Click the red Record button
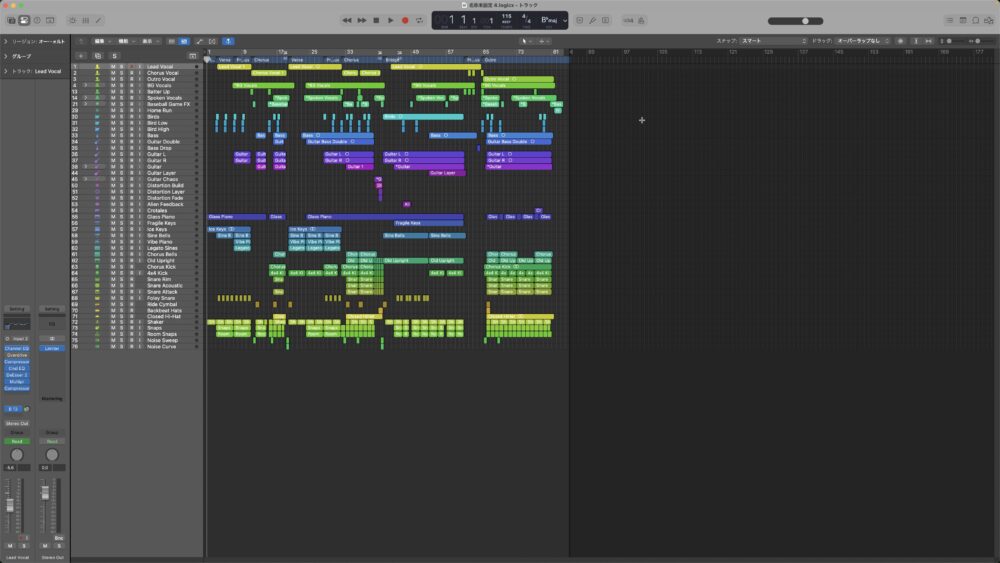The width and height of the screenshot is (1000, 563). click(x=405, y=20)
